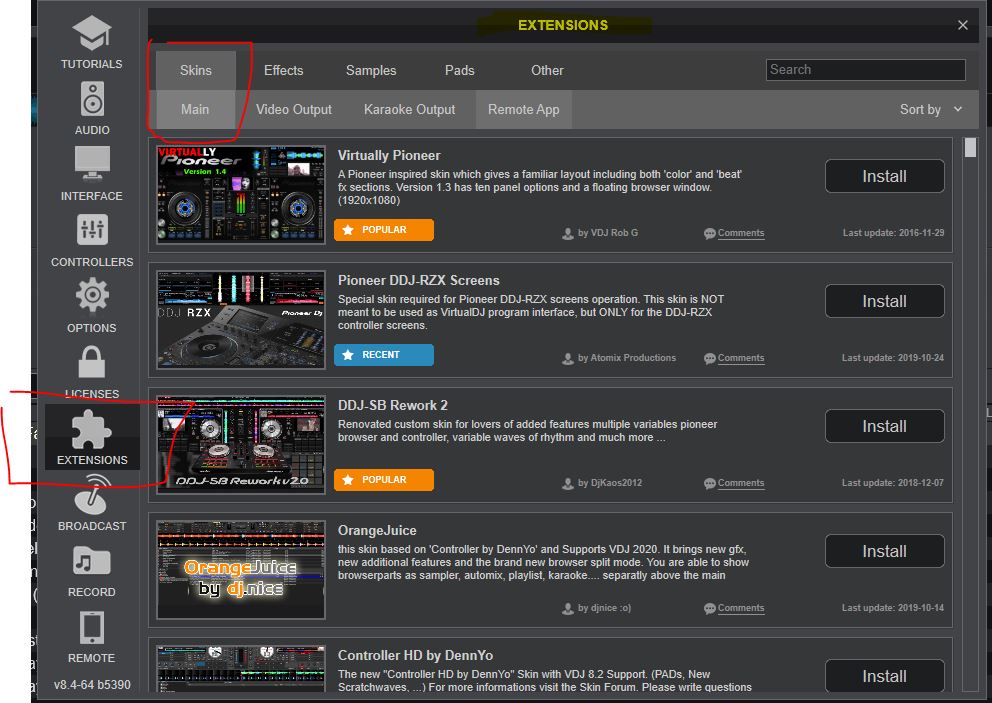Select the Video Output sub-tab
Image resolution: width=992 pixels, height=703 pixels.
click(294, 109)
